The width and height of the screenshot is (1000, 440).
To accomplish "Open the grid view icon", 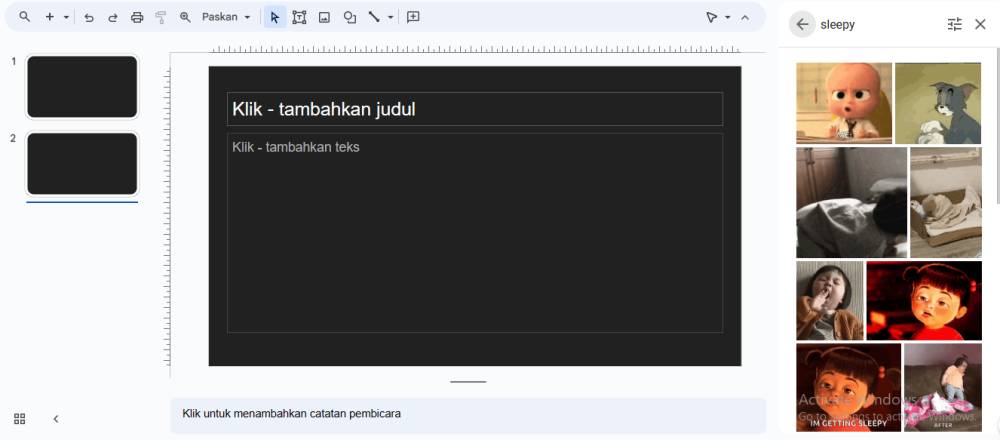I will tap(20, 419).
